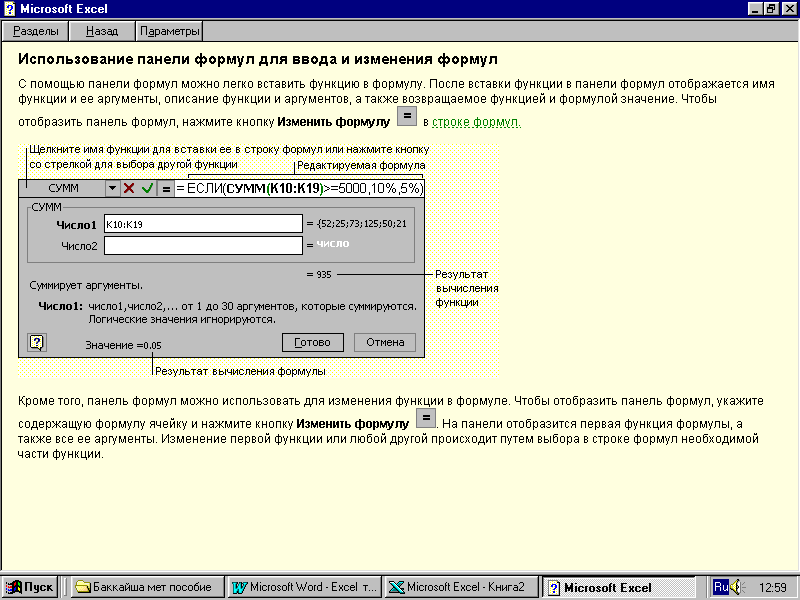The image size is (800, 600).
Task: Click the empty Число2 input field
Action: pos(203,245)
